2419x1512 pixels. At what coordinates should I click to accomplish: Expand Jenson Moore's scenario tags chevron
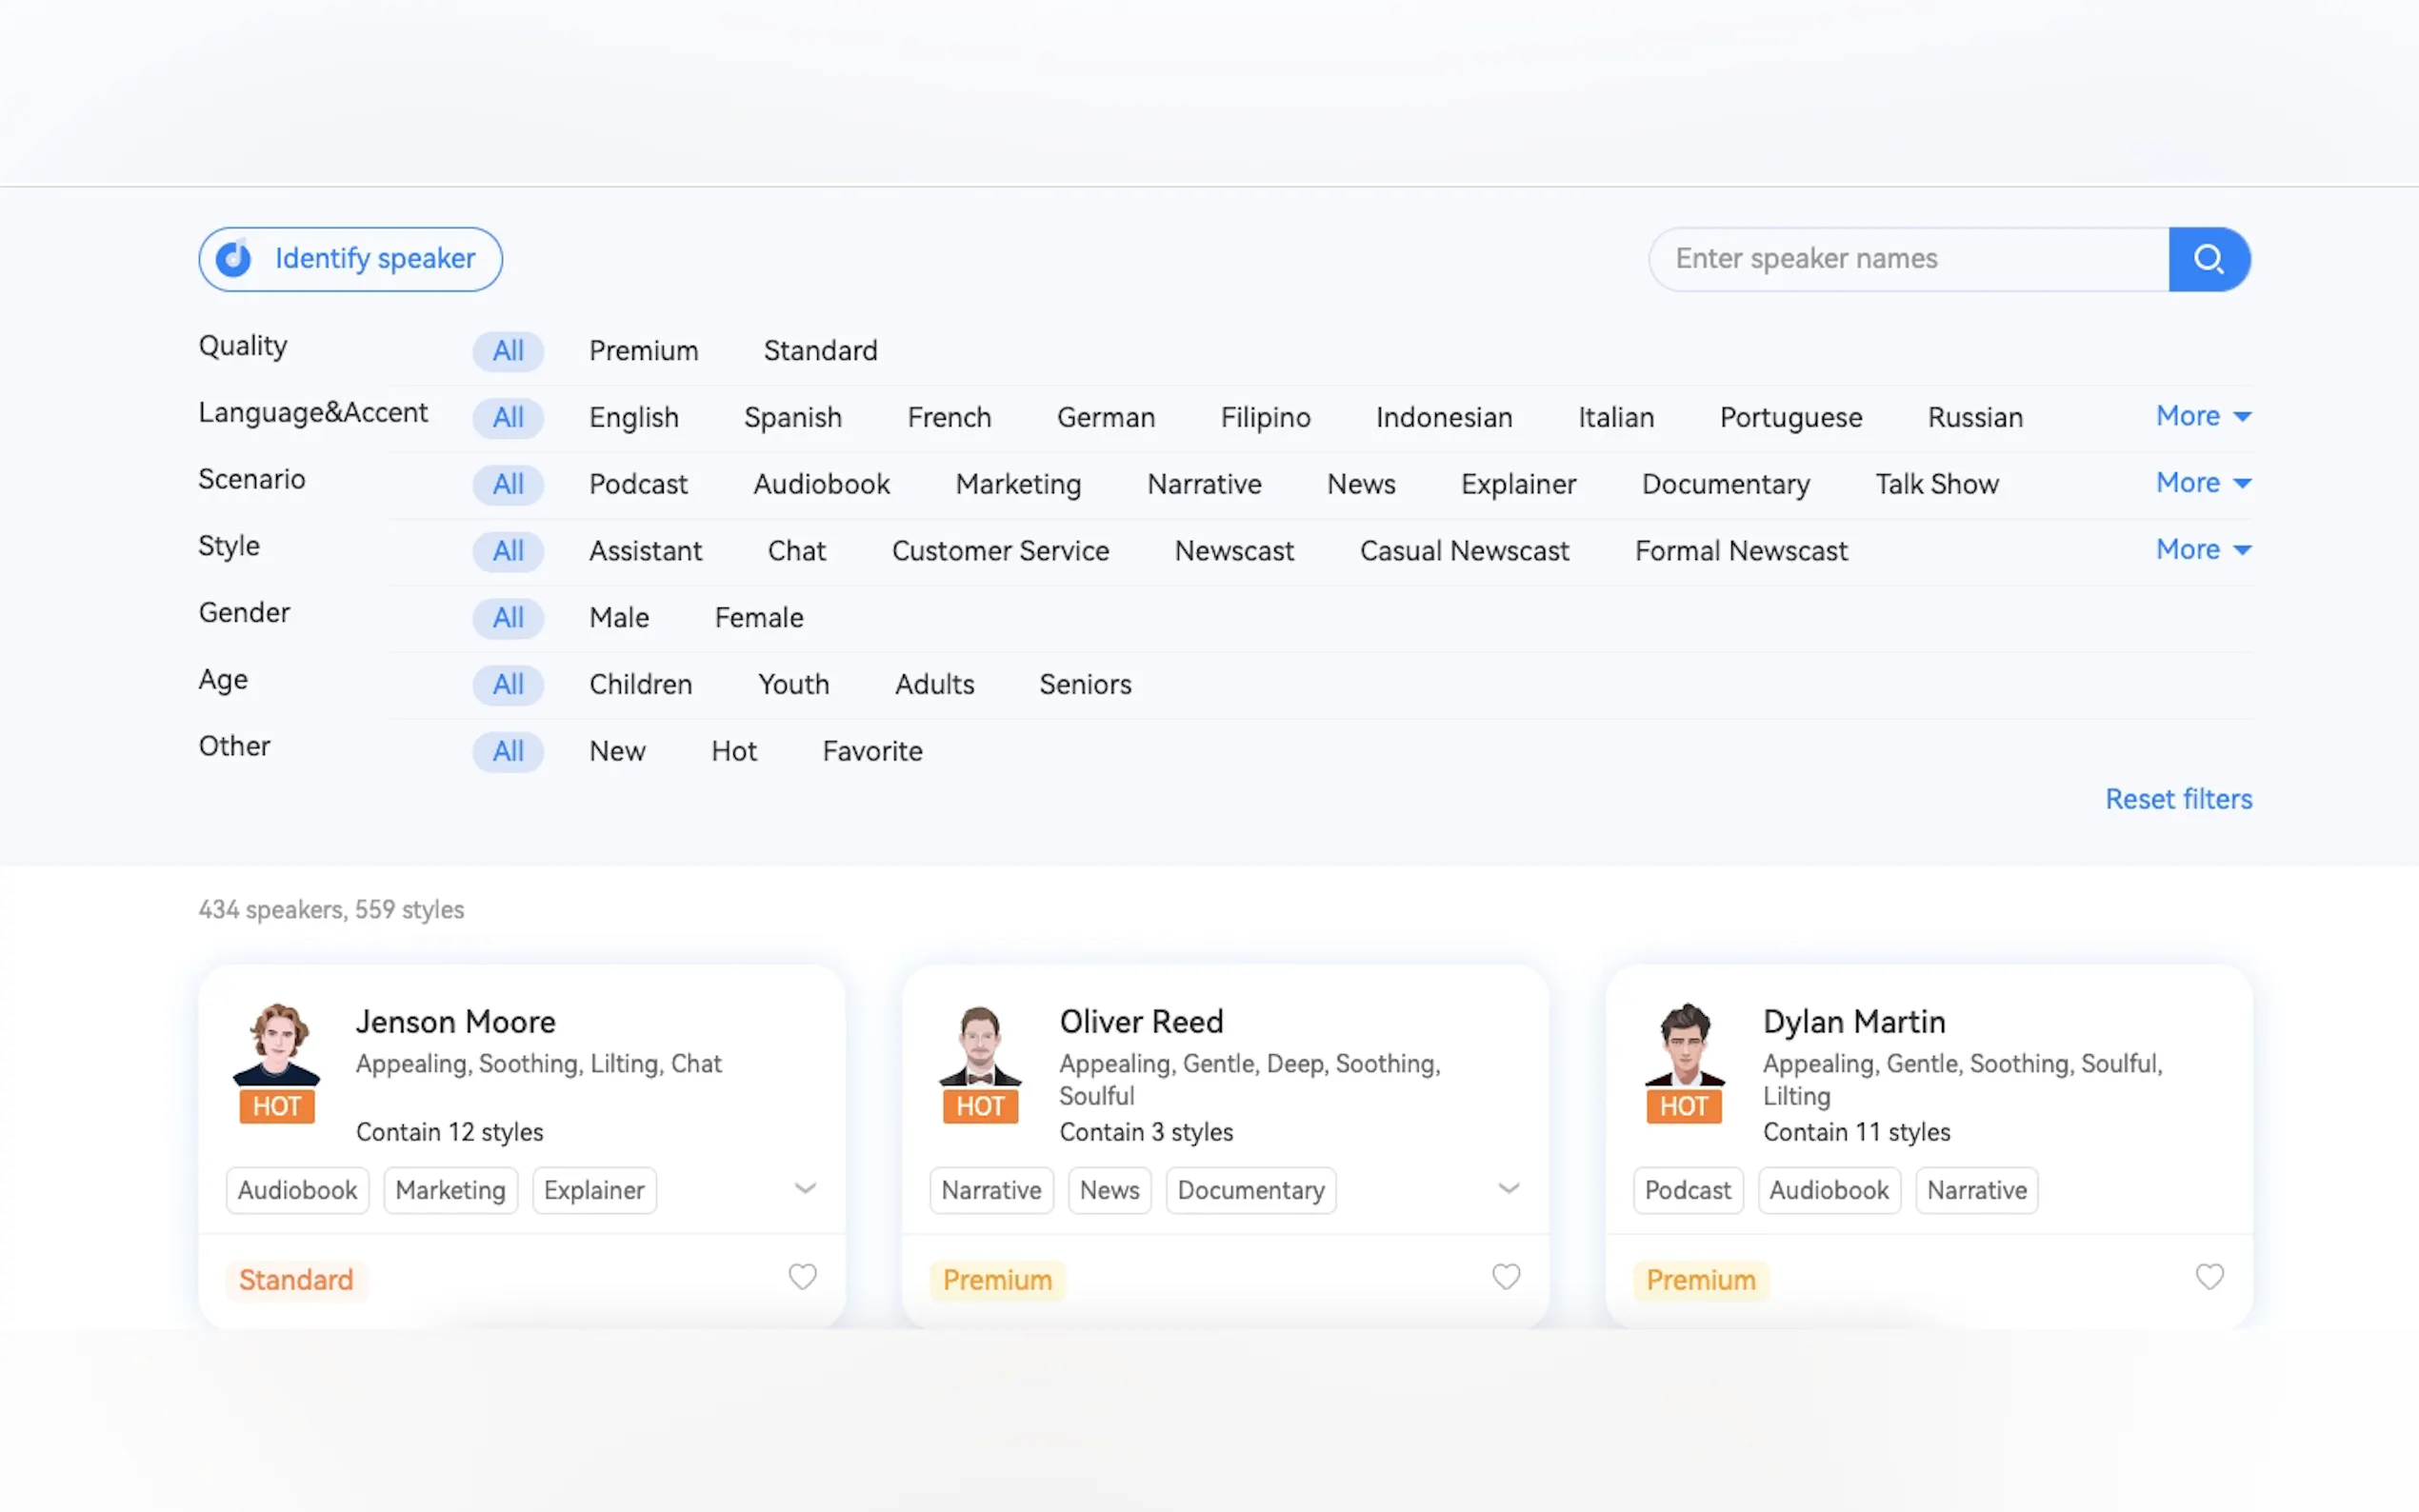(805, 1188)
